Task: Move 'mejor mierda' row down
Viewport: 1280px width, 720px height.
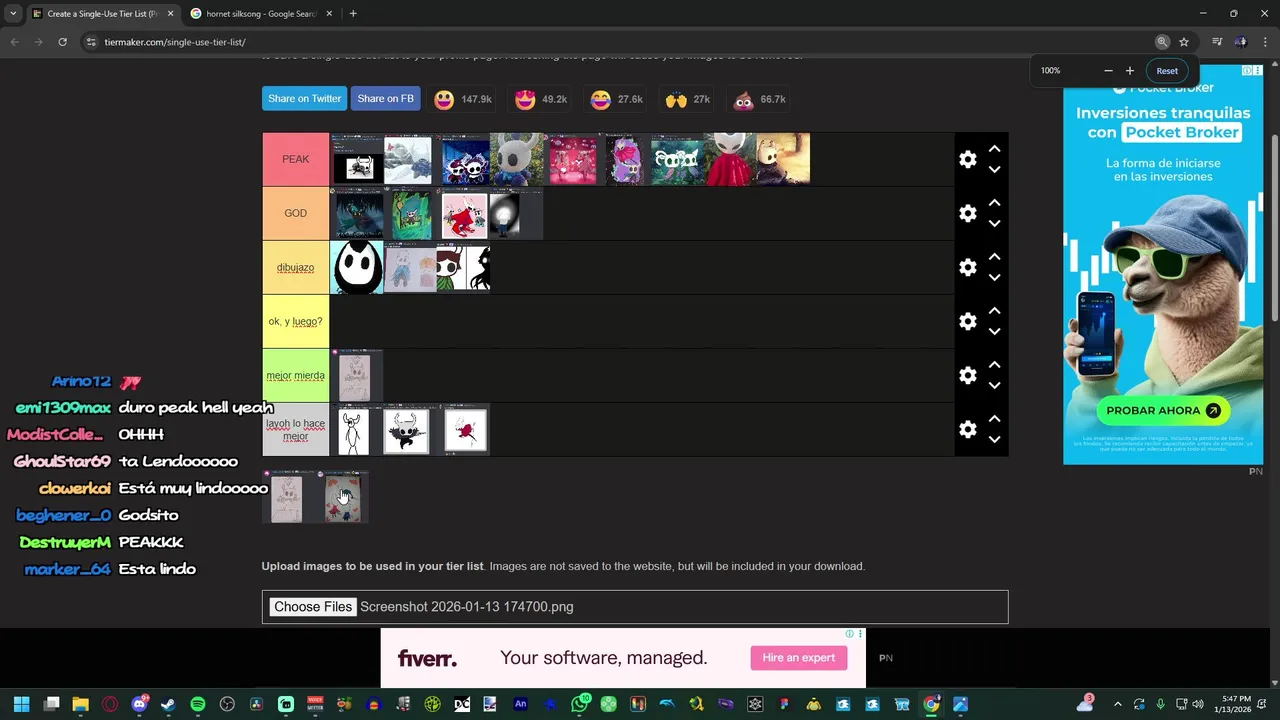Action: [x=994, y=386]
